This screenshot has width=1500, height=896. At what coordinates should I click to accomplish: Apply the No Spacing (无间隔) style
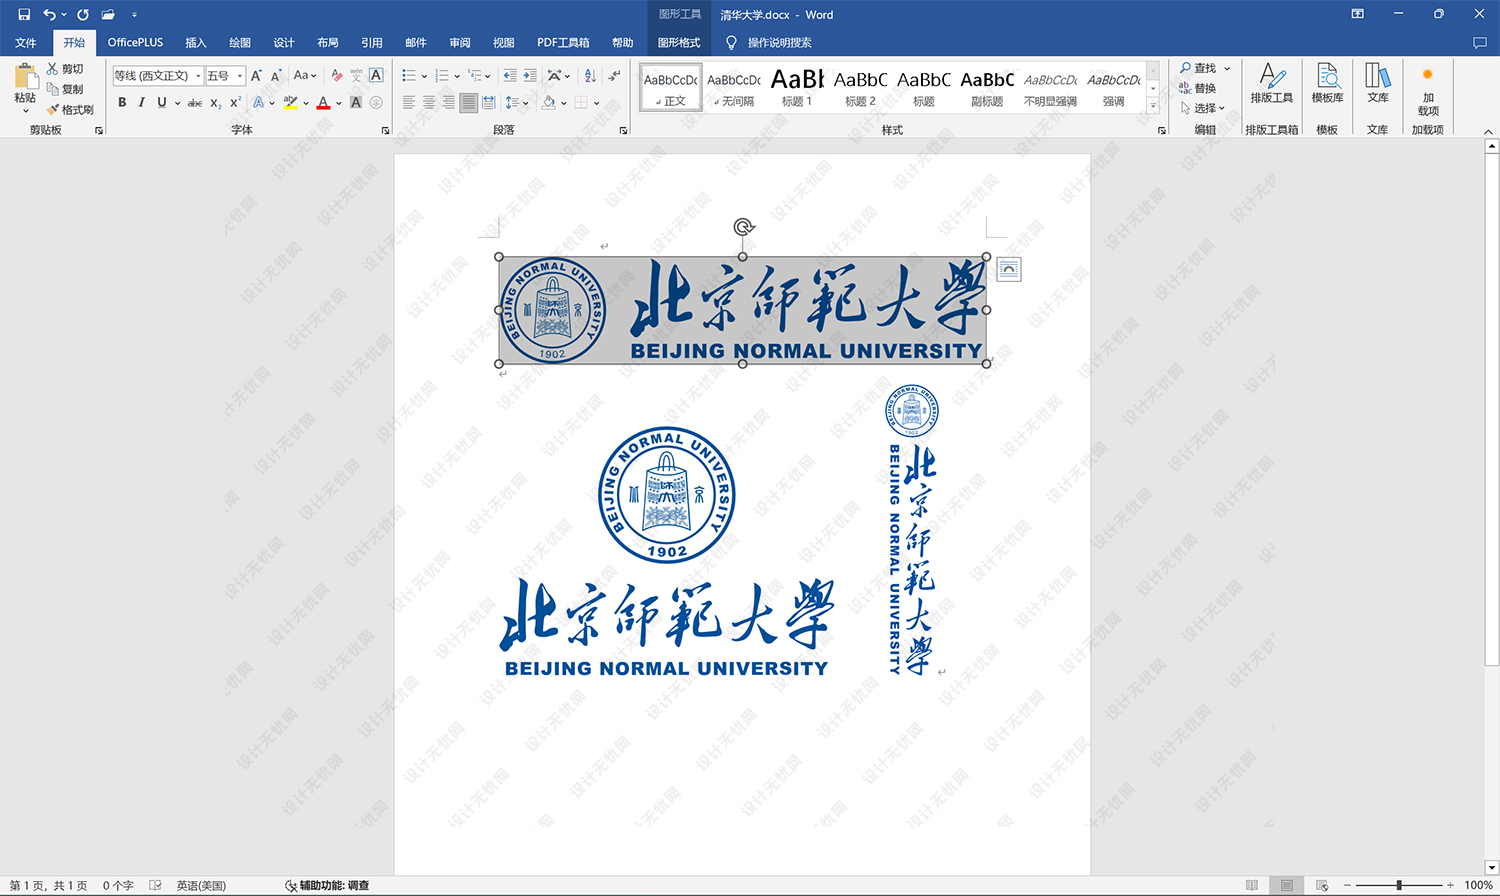[x=734, y=87]
